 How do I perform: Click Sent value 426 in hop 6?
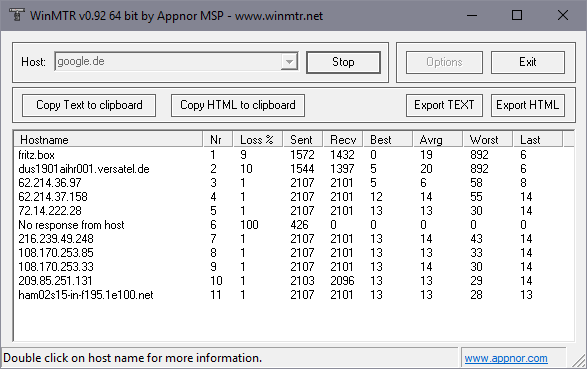coord(299,225)
